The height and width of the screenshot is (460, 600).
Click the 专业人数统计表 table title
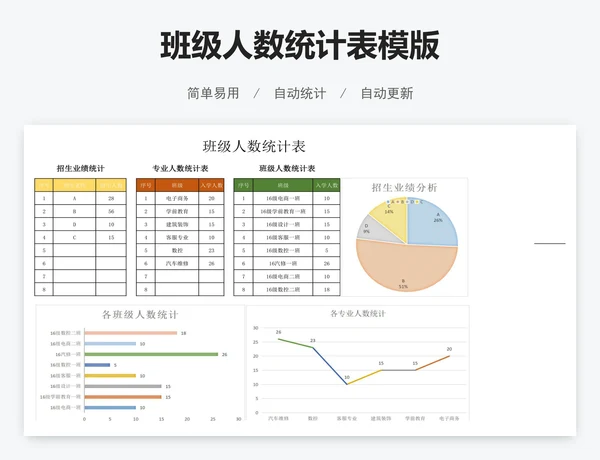(180, 168)
